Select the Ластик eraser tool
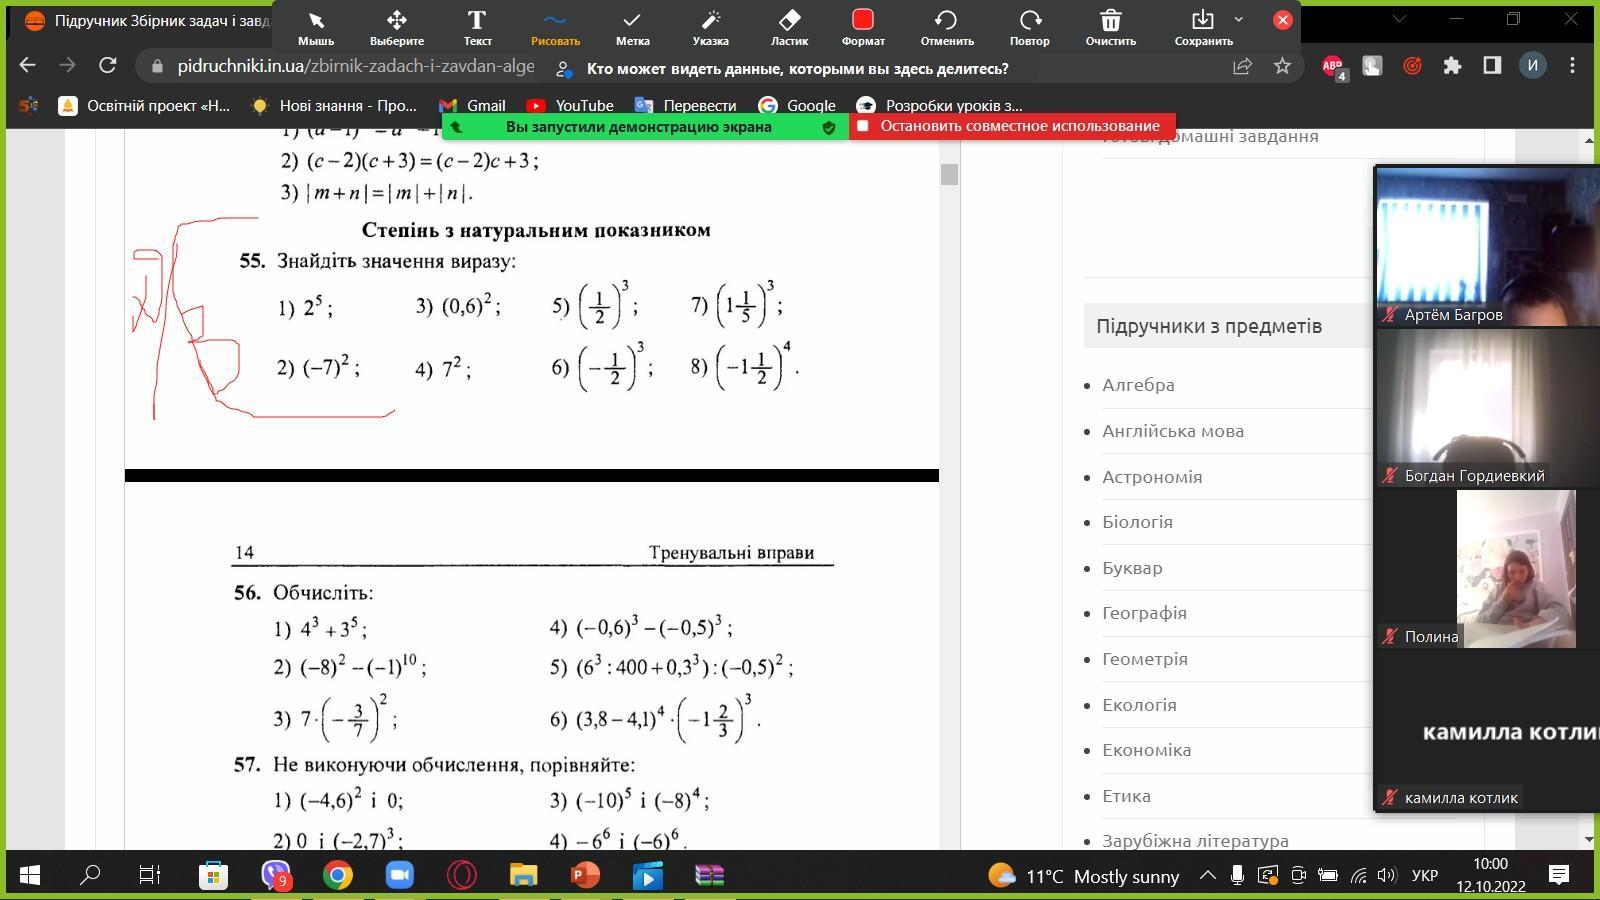This screenshot has width=1600, height=900. click(789, 28)
